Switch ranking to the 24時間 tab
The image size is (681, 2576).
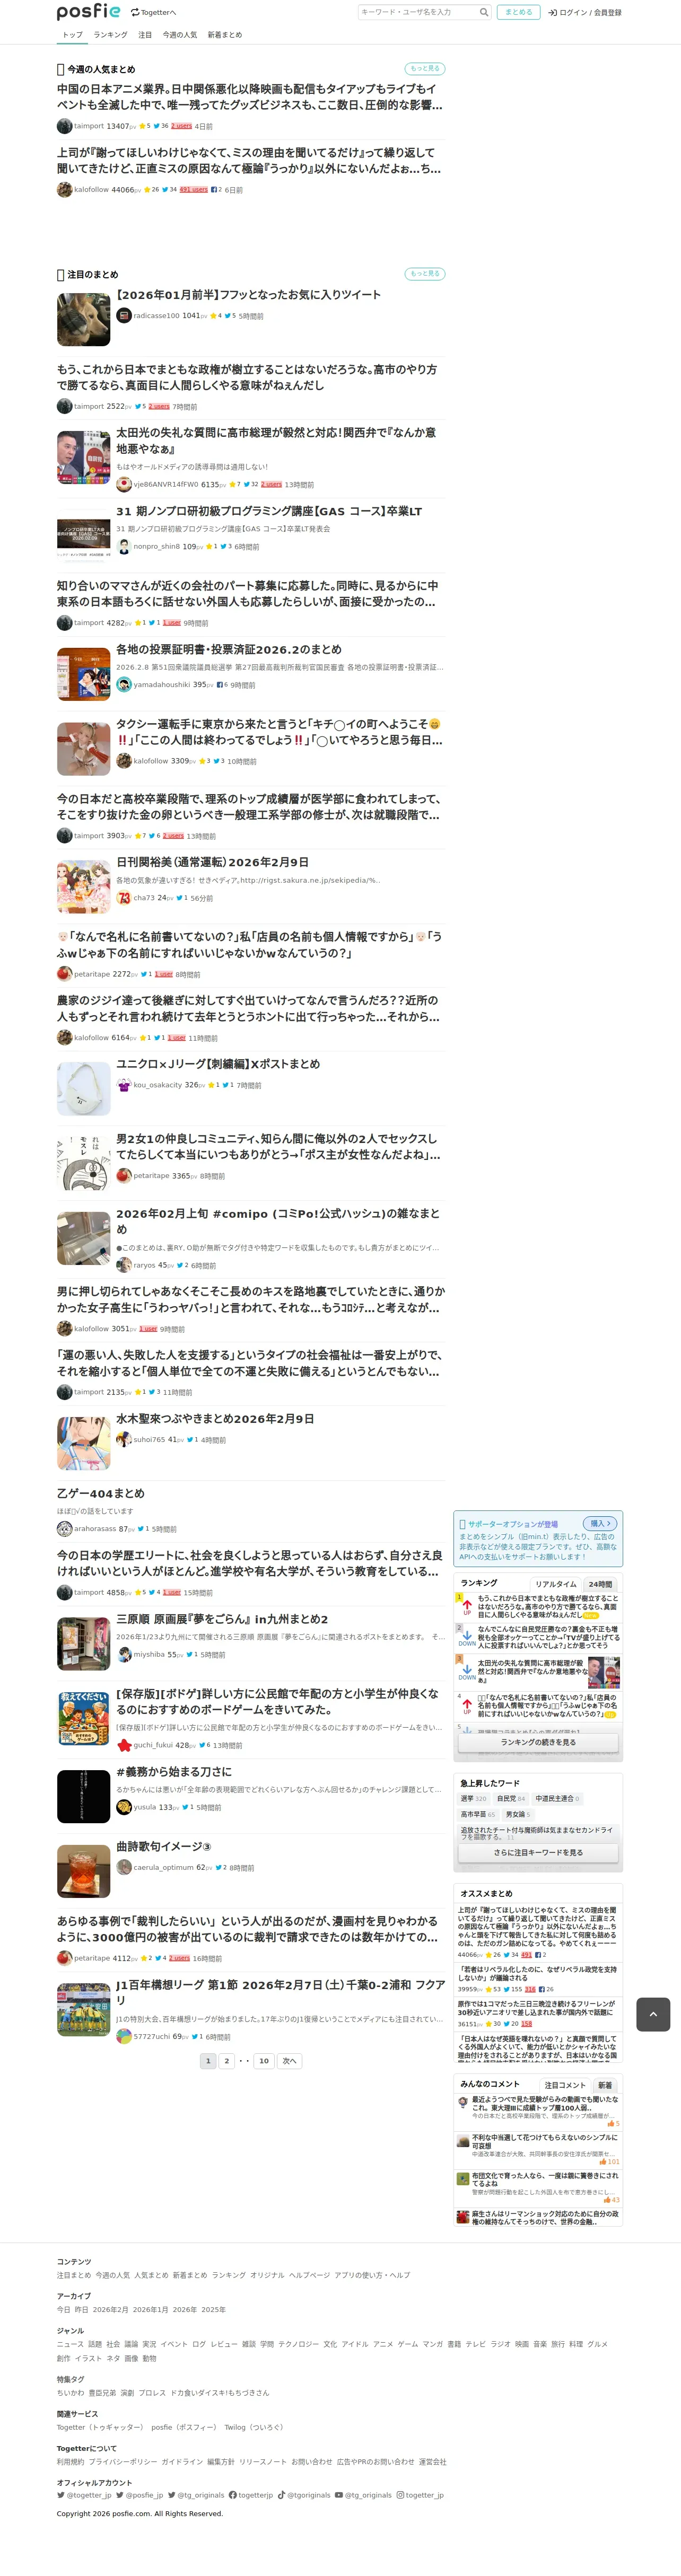click(x=600, y=1584)
